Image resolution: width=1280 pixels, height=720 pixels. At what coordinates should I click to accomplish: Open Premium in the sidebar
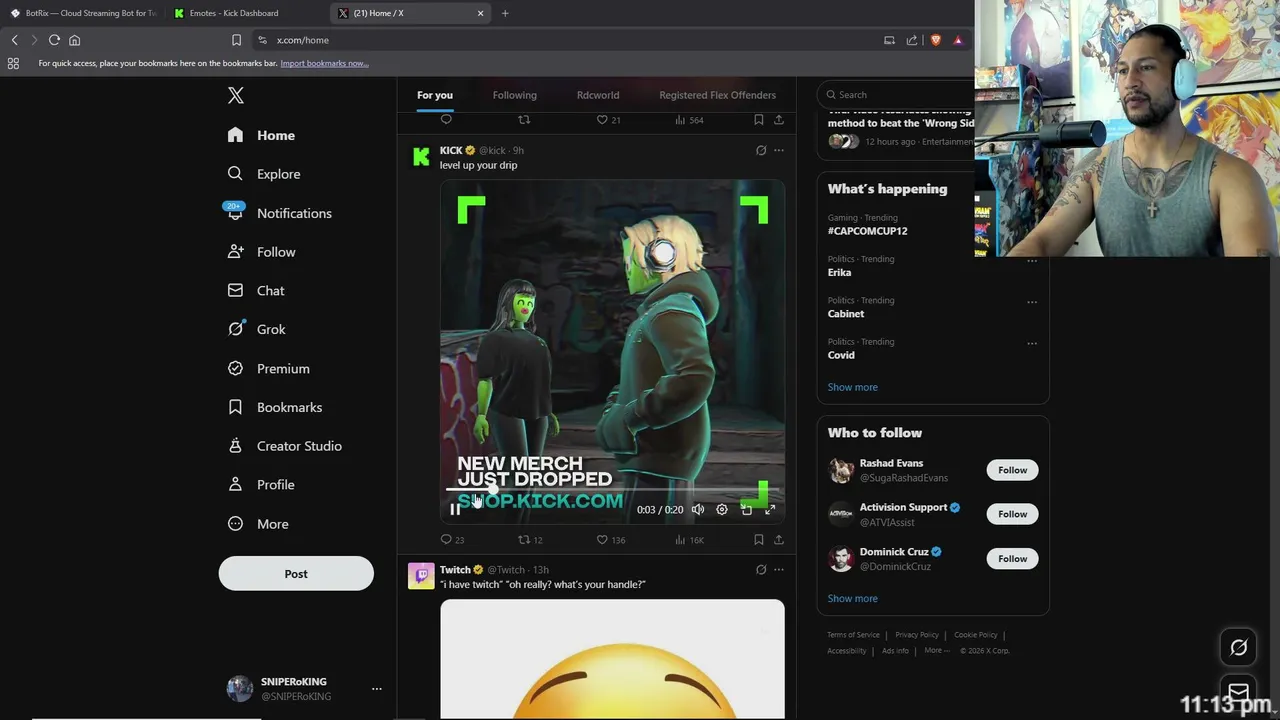[268, 368]
